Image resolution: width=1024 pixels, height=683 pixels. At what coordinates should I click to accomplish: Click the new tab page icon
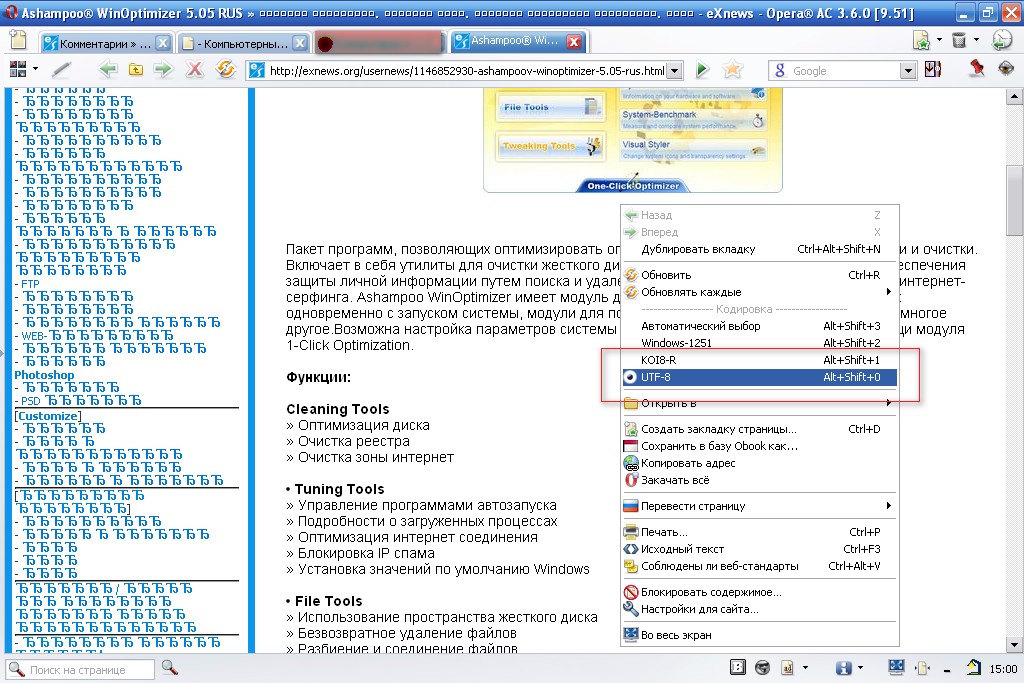pos(18,40)
